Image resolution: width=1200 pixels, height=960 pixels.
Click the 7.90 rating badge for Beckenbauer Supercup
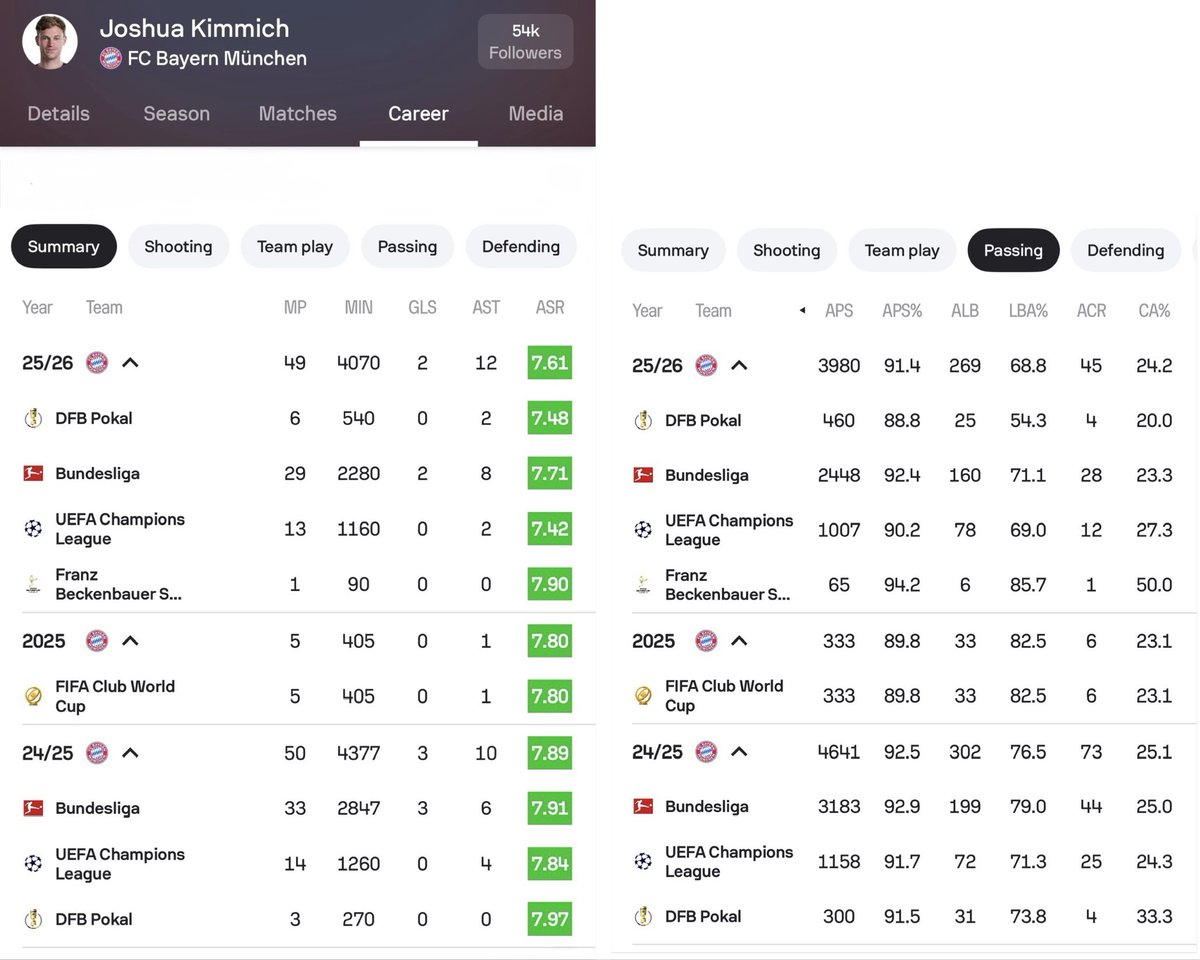[549, 583]
